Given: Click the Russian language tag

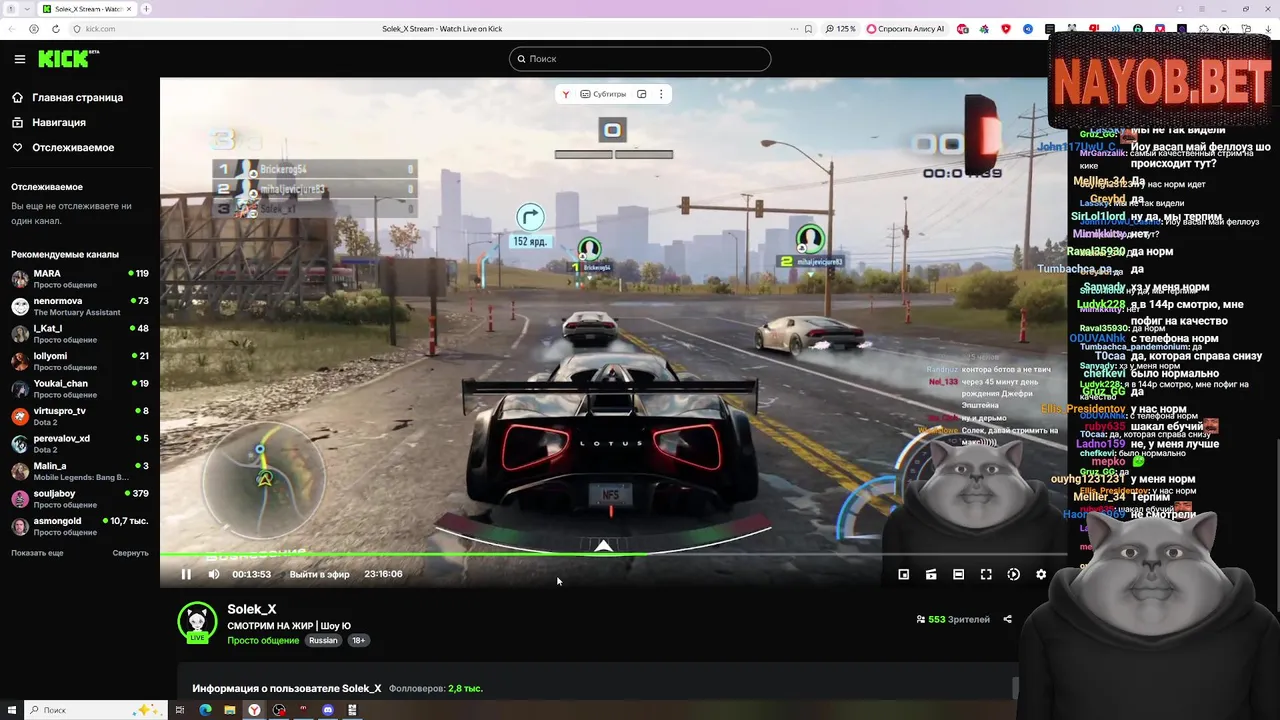Looking at the screenshot, I should click(323, 640).
